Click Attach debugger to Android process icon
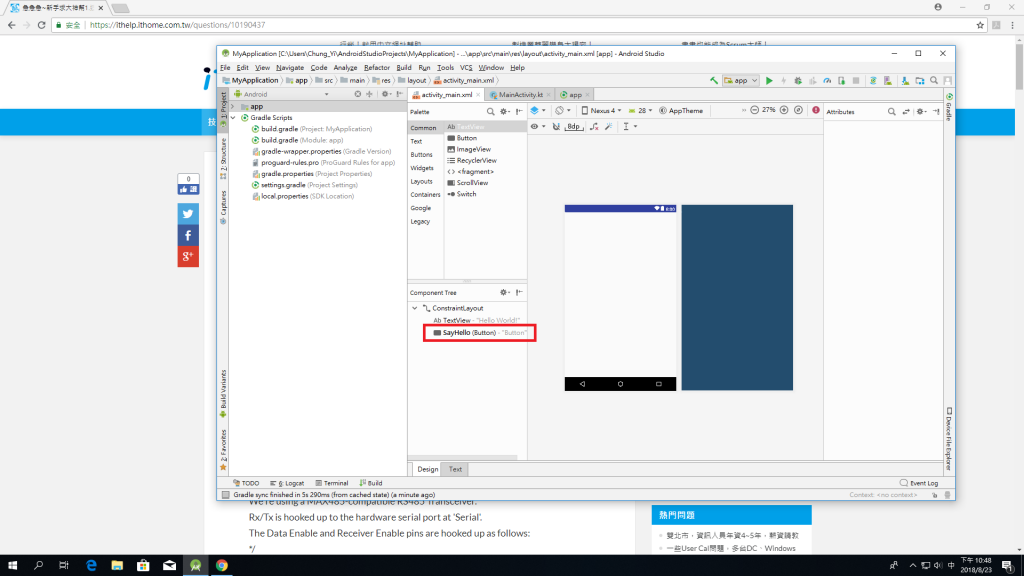1024x576 pixels. (841, 81)
